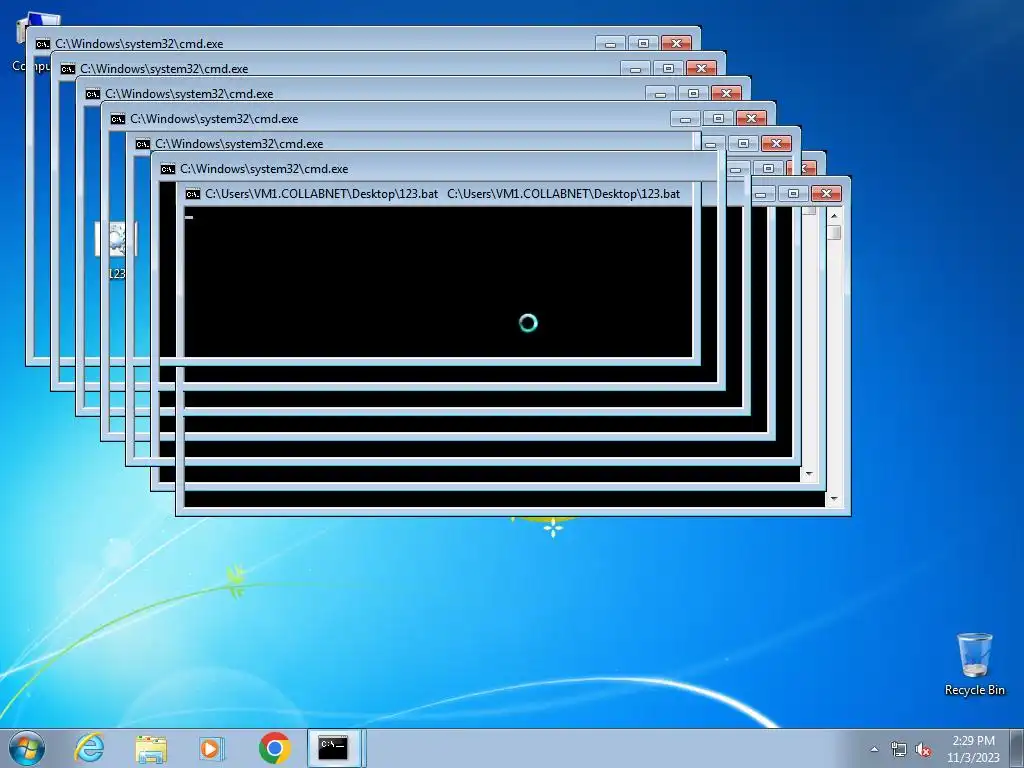Show hidden tray icons arrow
The height and width of the screenshot is (768, 1024).
[x=874, y=749]
